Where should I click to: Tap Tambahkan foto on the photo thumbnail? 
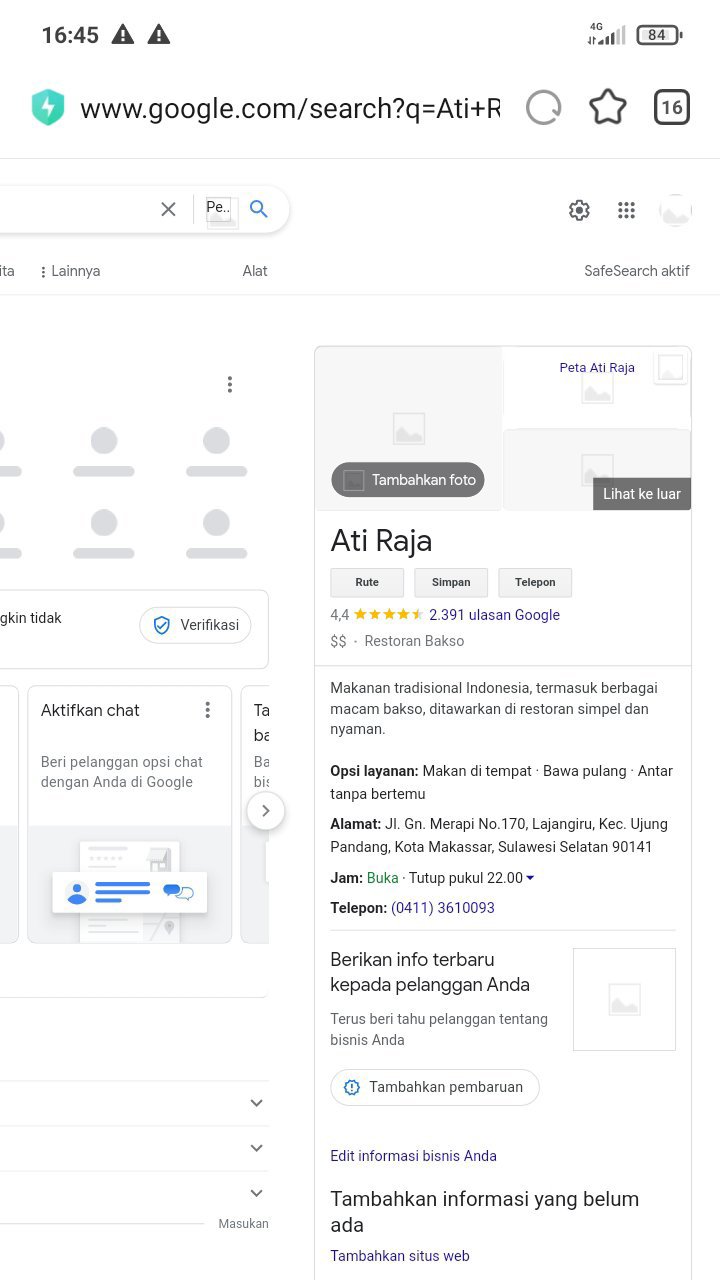pyautogui.click(x=408, y=480)
